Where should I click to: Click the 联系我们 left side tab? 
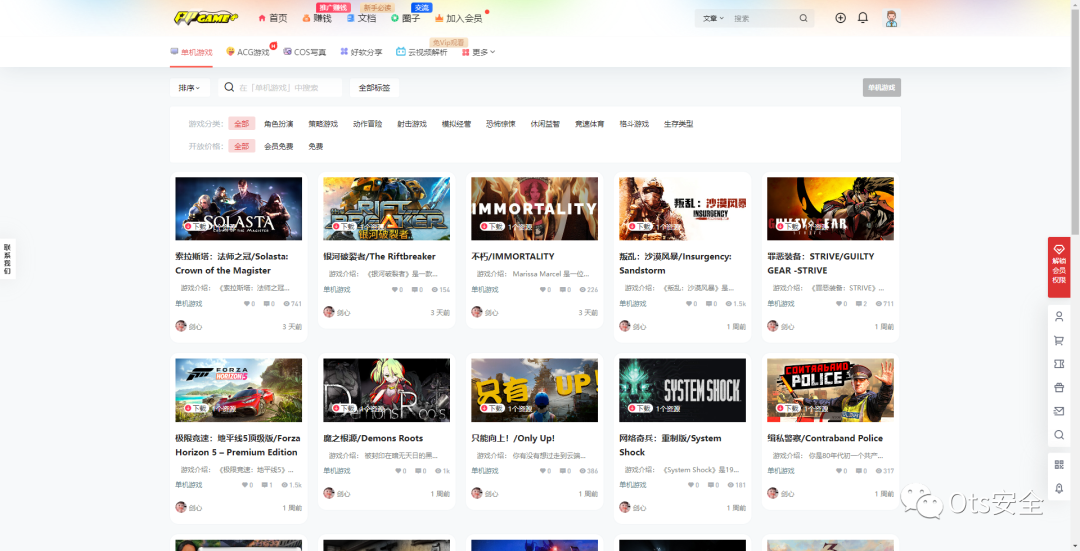click(8, 259)
